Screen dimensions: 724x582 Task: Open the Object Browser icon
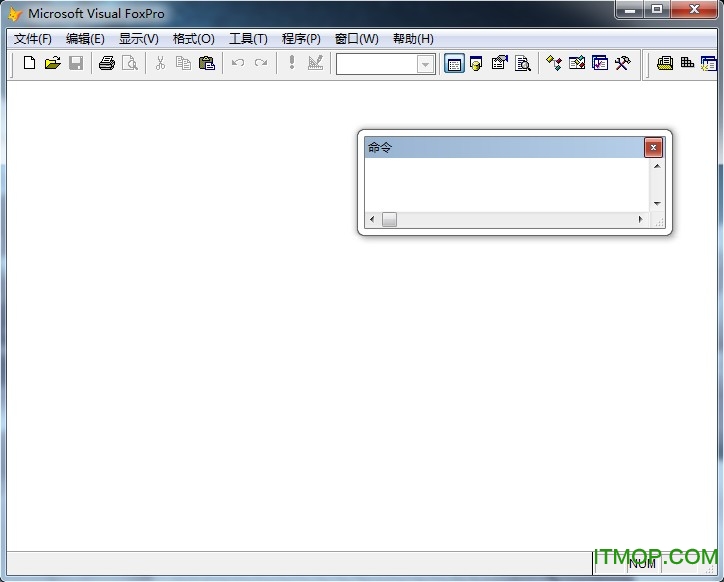[x=577, y=63]
